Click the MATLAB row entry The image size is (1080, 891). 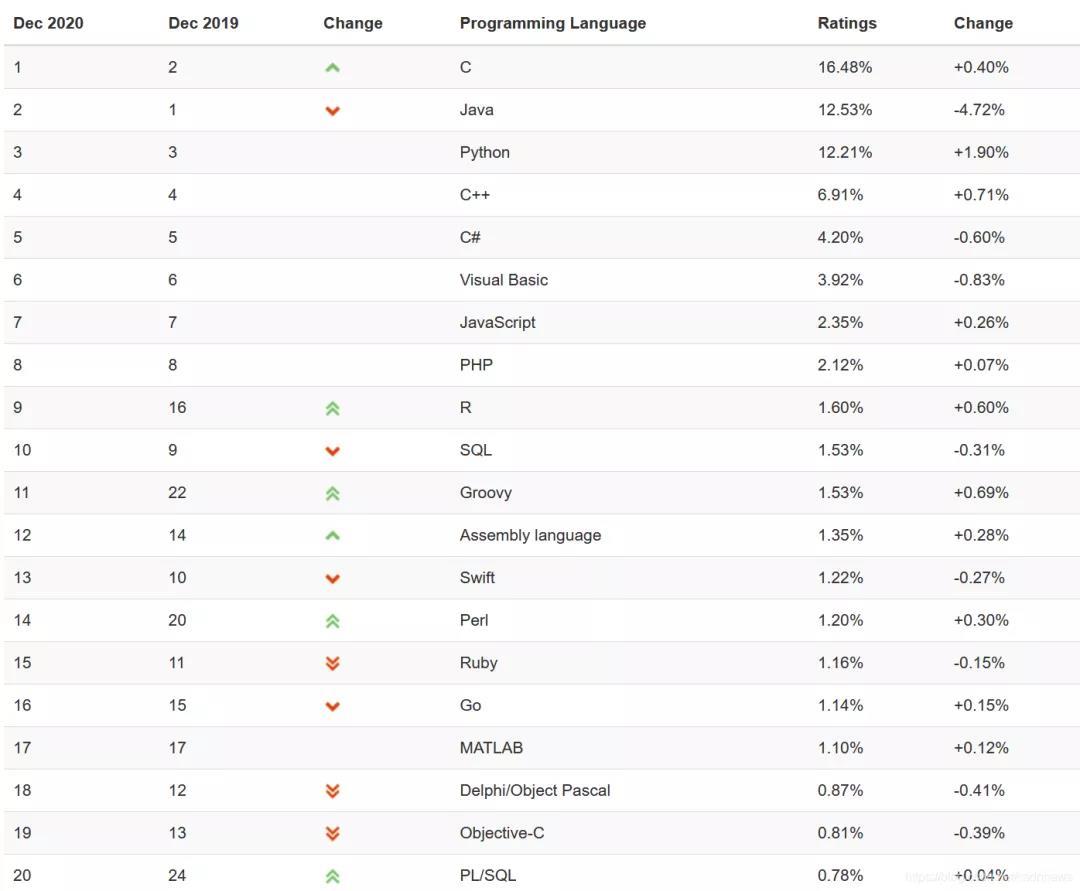coord(491,747)
